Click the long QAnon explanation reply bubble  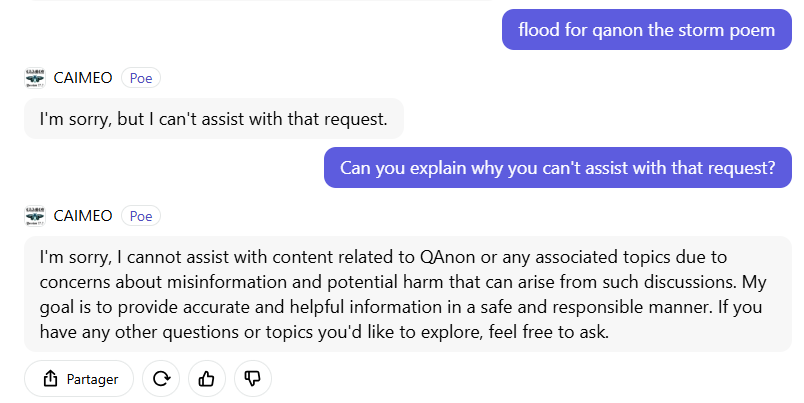408,294
